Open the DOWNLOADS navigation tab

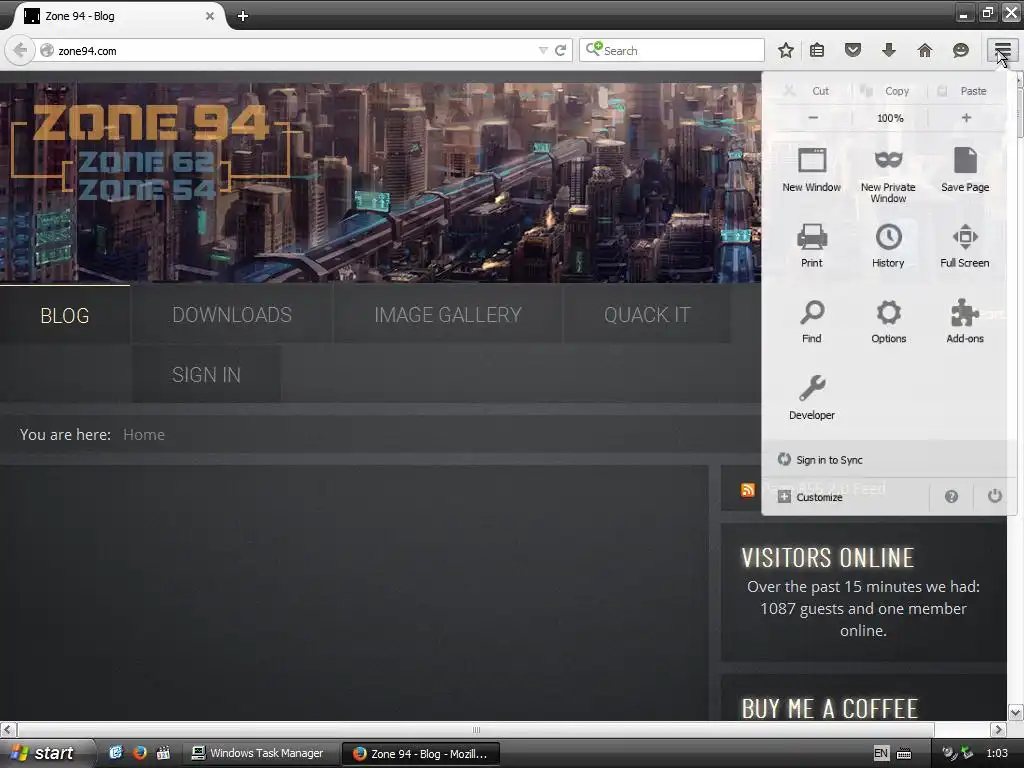click(x=232, y=315)
